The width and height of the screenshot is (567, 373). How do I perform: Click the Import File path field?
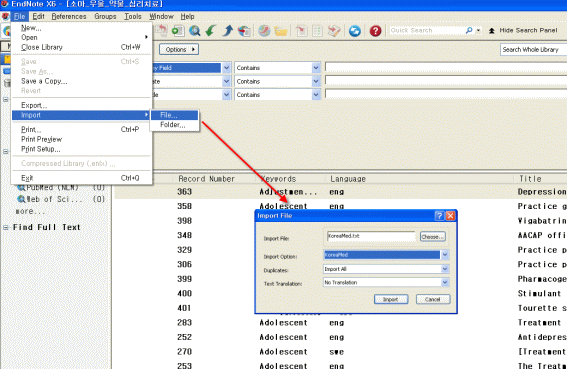[x=371, y=237]
